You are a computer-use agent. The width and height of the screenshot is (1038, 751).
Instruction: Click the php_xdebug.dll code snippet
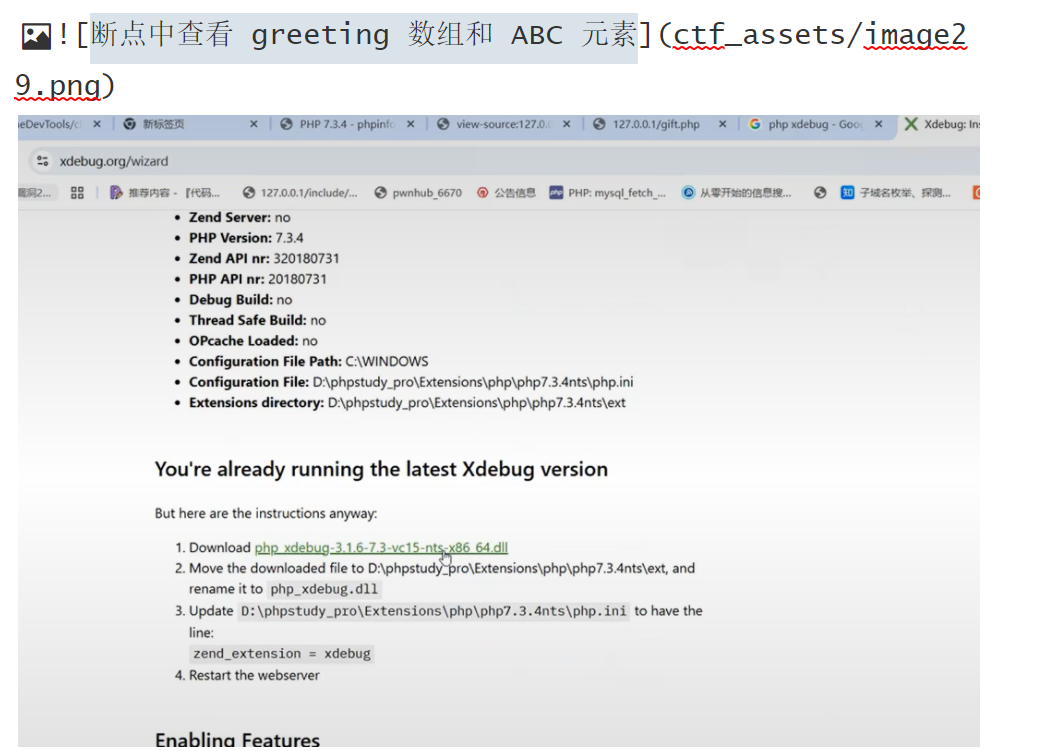click(x=324, y=589)
